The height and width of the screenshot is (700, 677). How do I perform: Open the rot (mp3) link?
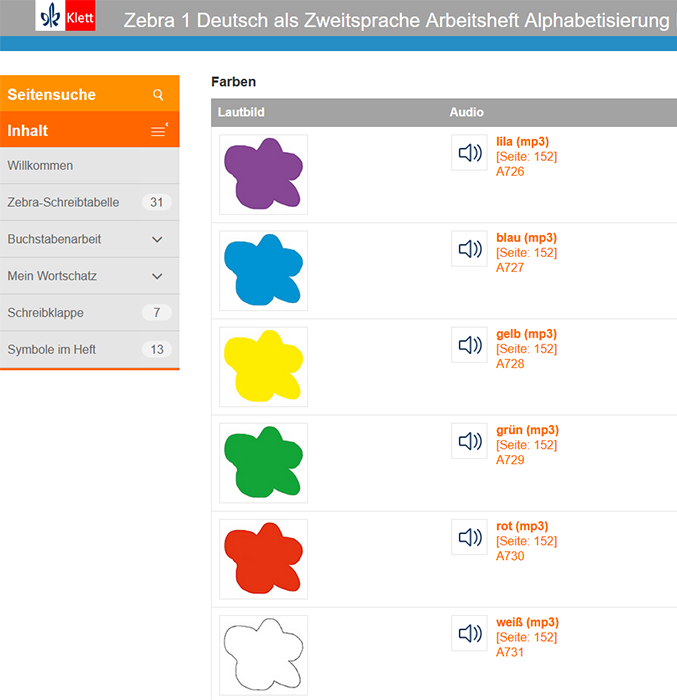coord(522,526)
